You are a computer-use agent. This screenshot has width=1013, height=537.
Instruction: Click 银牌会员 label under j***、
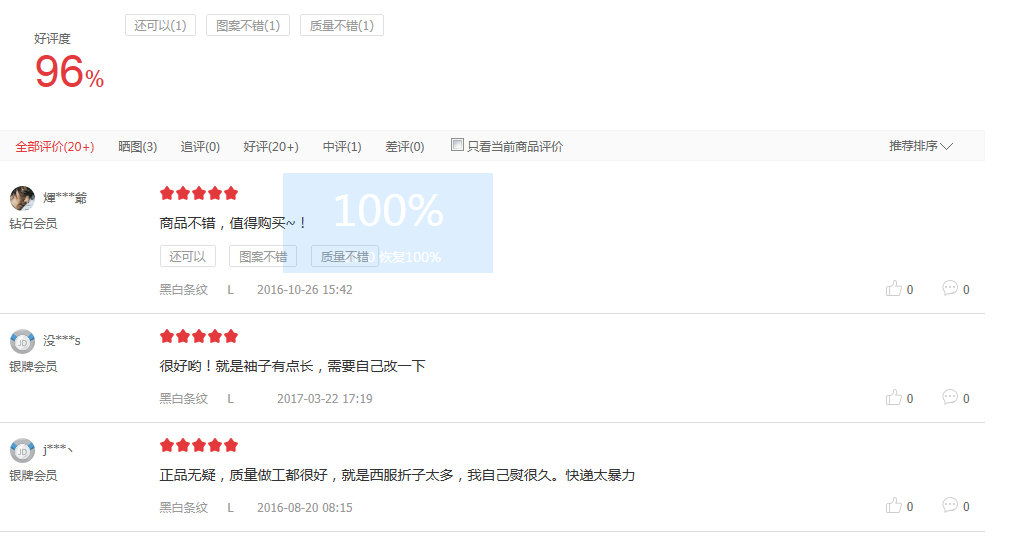click(x=34, y=476)
